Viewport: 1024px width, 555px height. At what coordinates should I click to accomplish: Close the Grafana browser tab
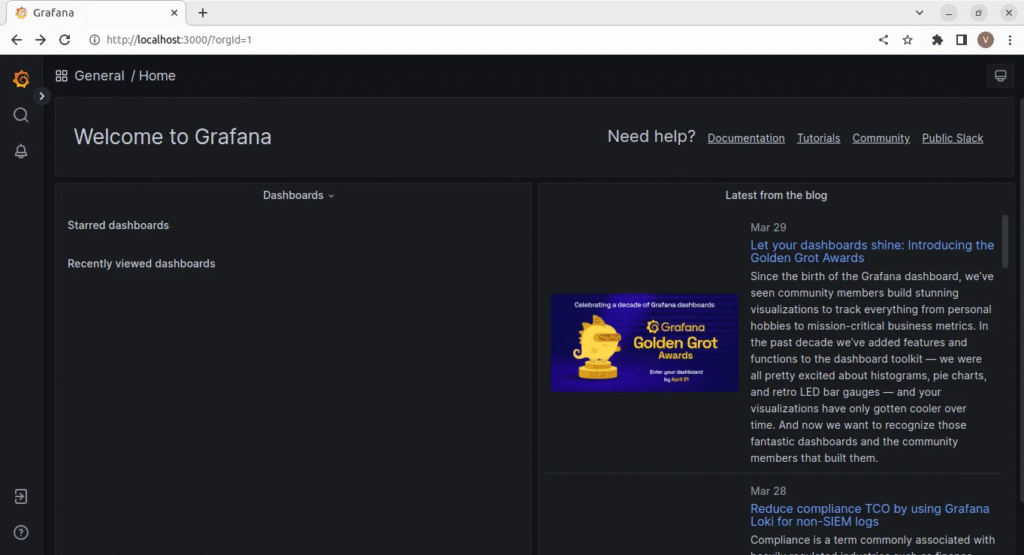[x=174, y=12]
